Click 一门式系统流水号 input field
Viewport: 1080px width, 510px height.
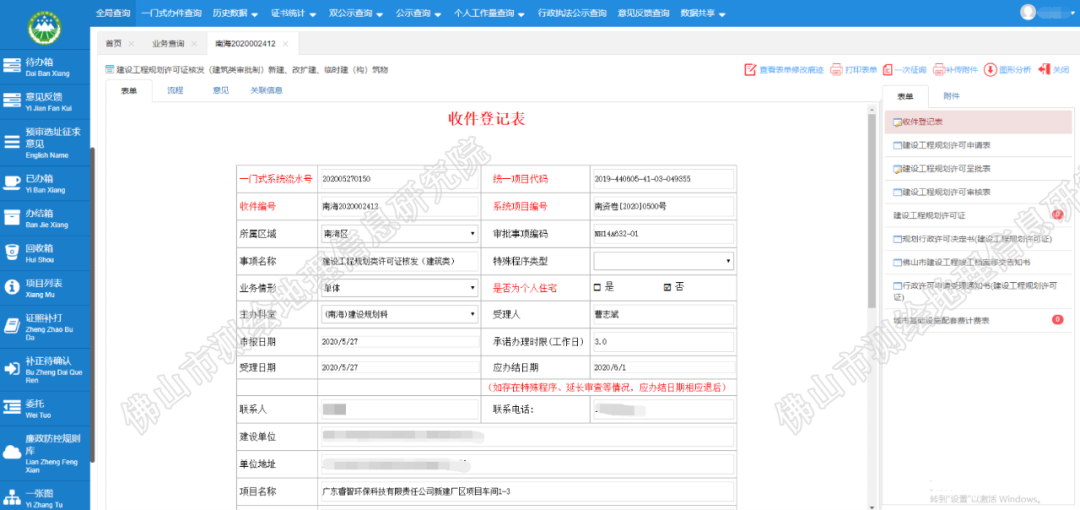399,179
